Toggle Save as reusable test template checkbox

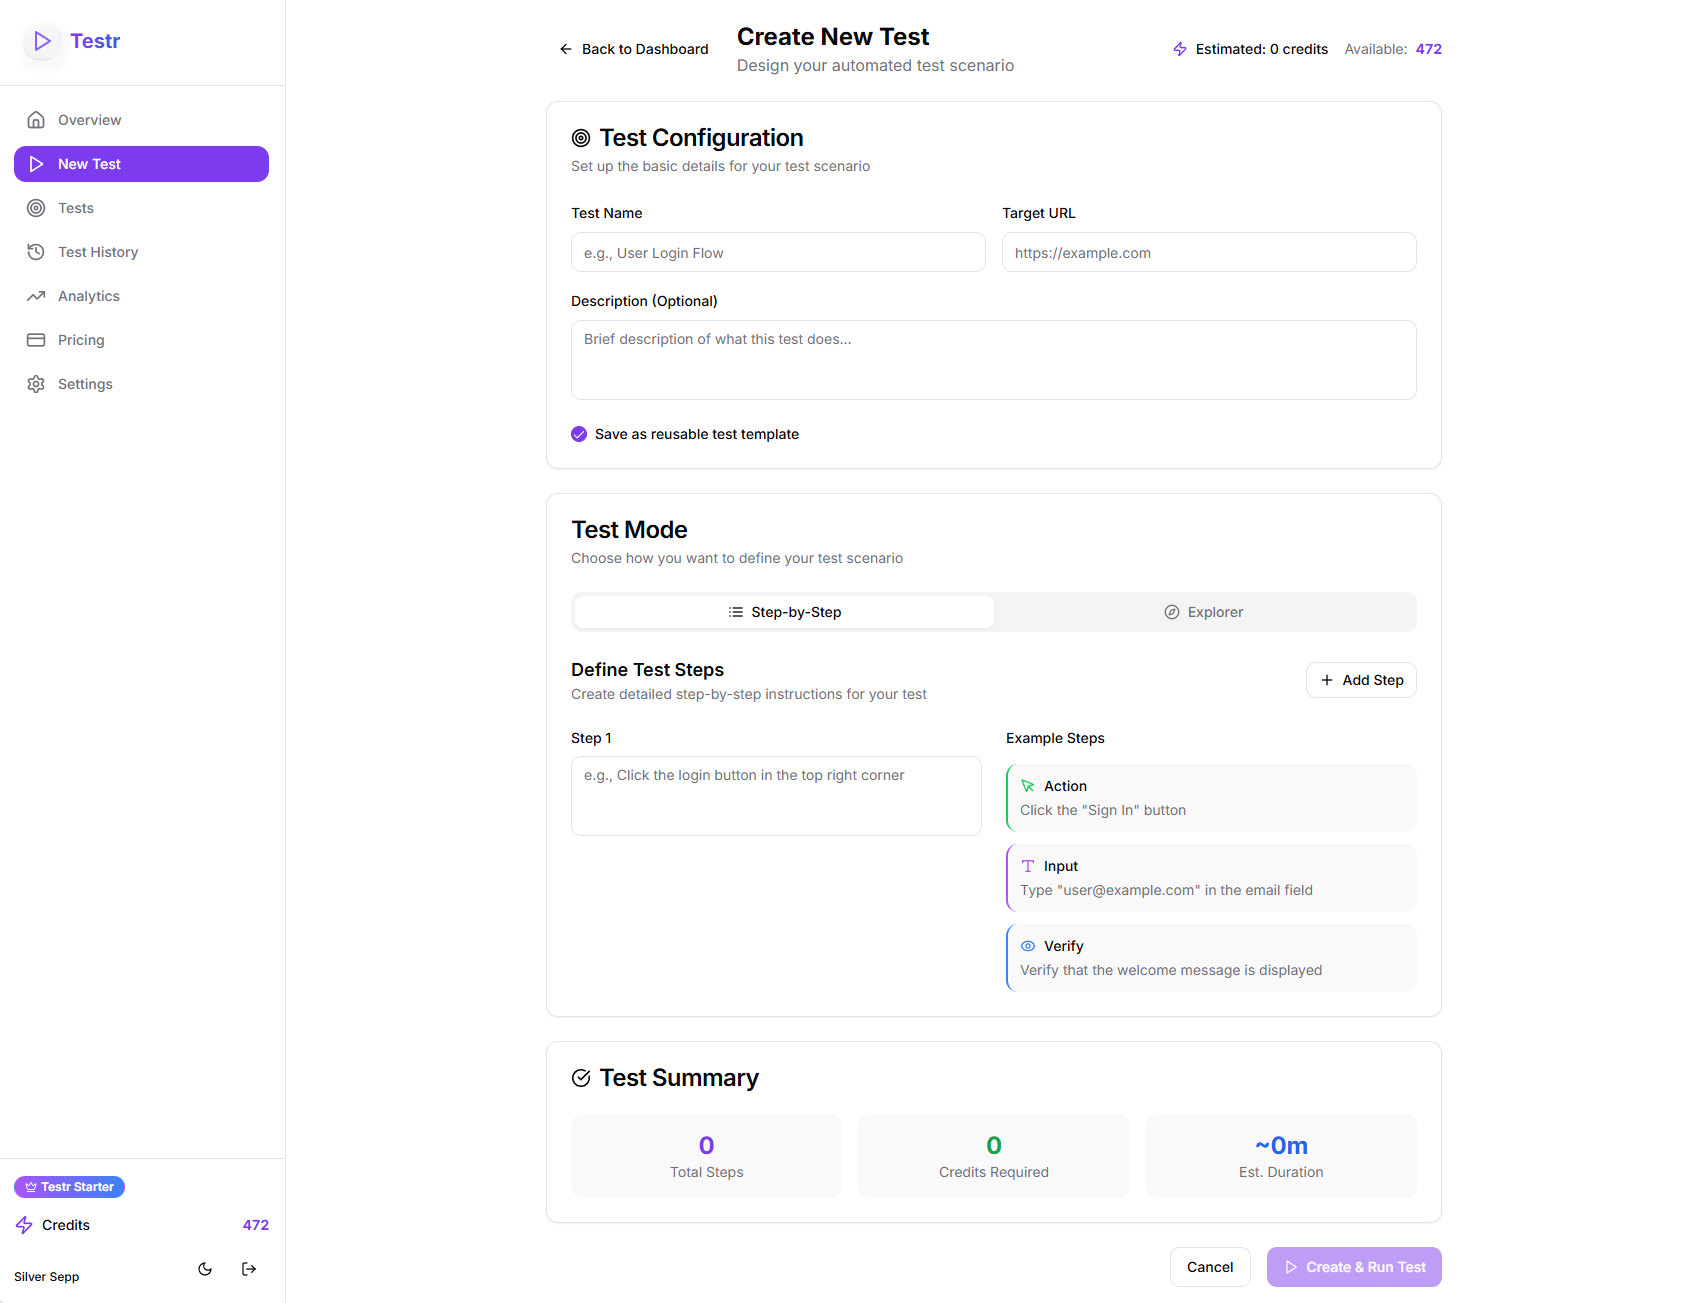tap(579, 434)
